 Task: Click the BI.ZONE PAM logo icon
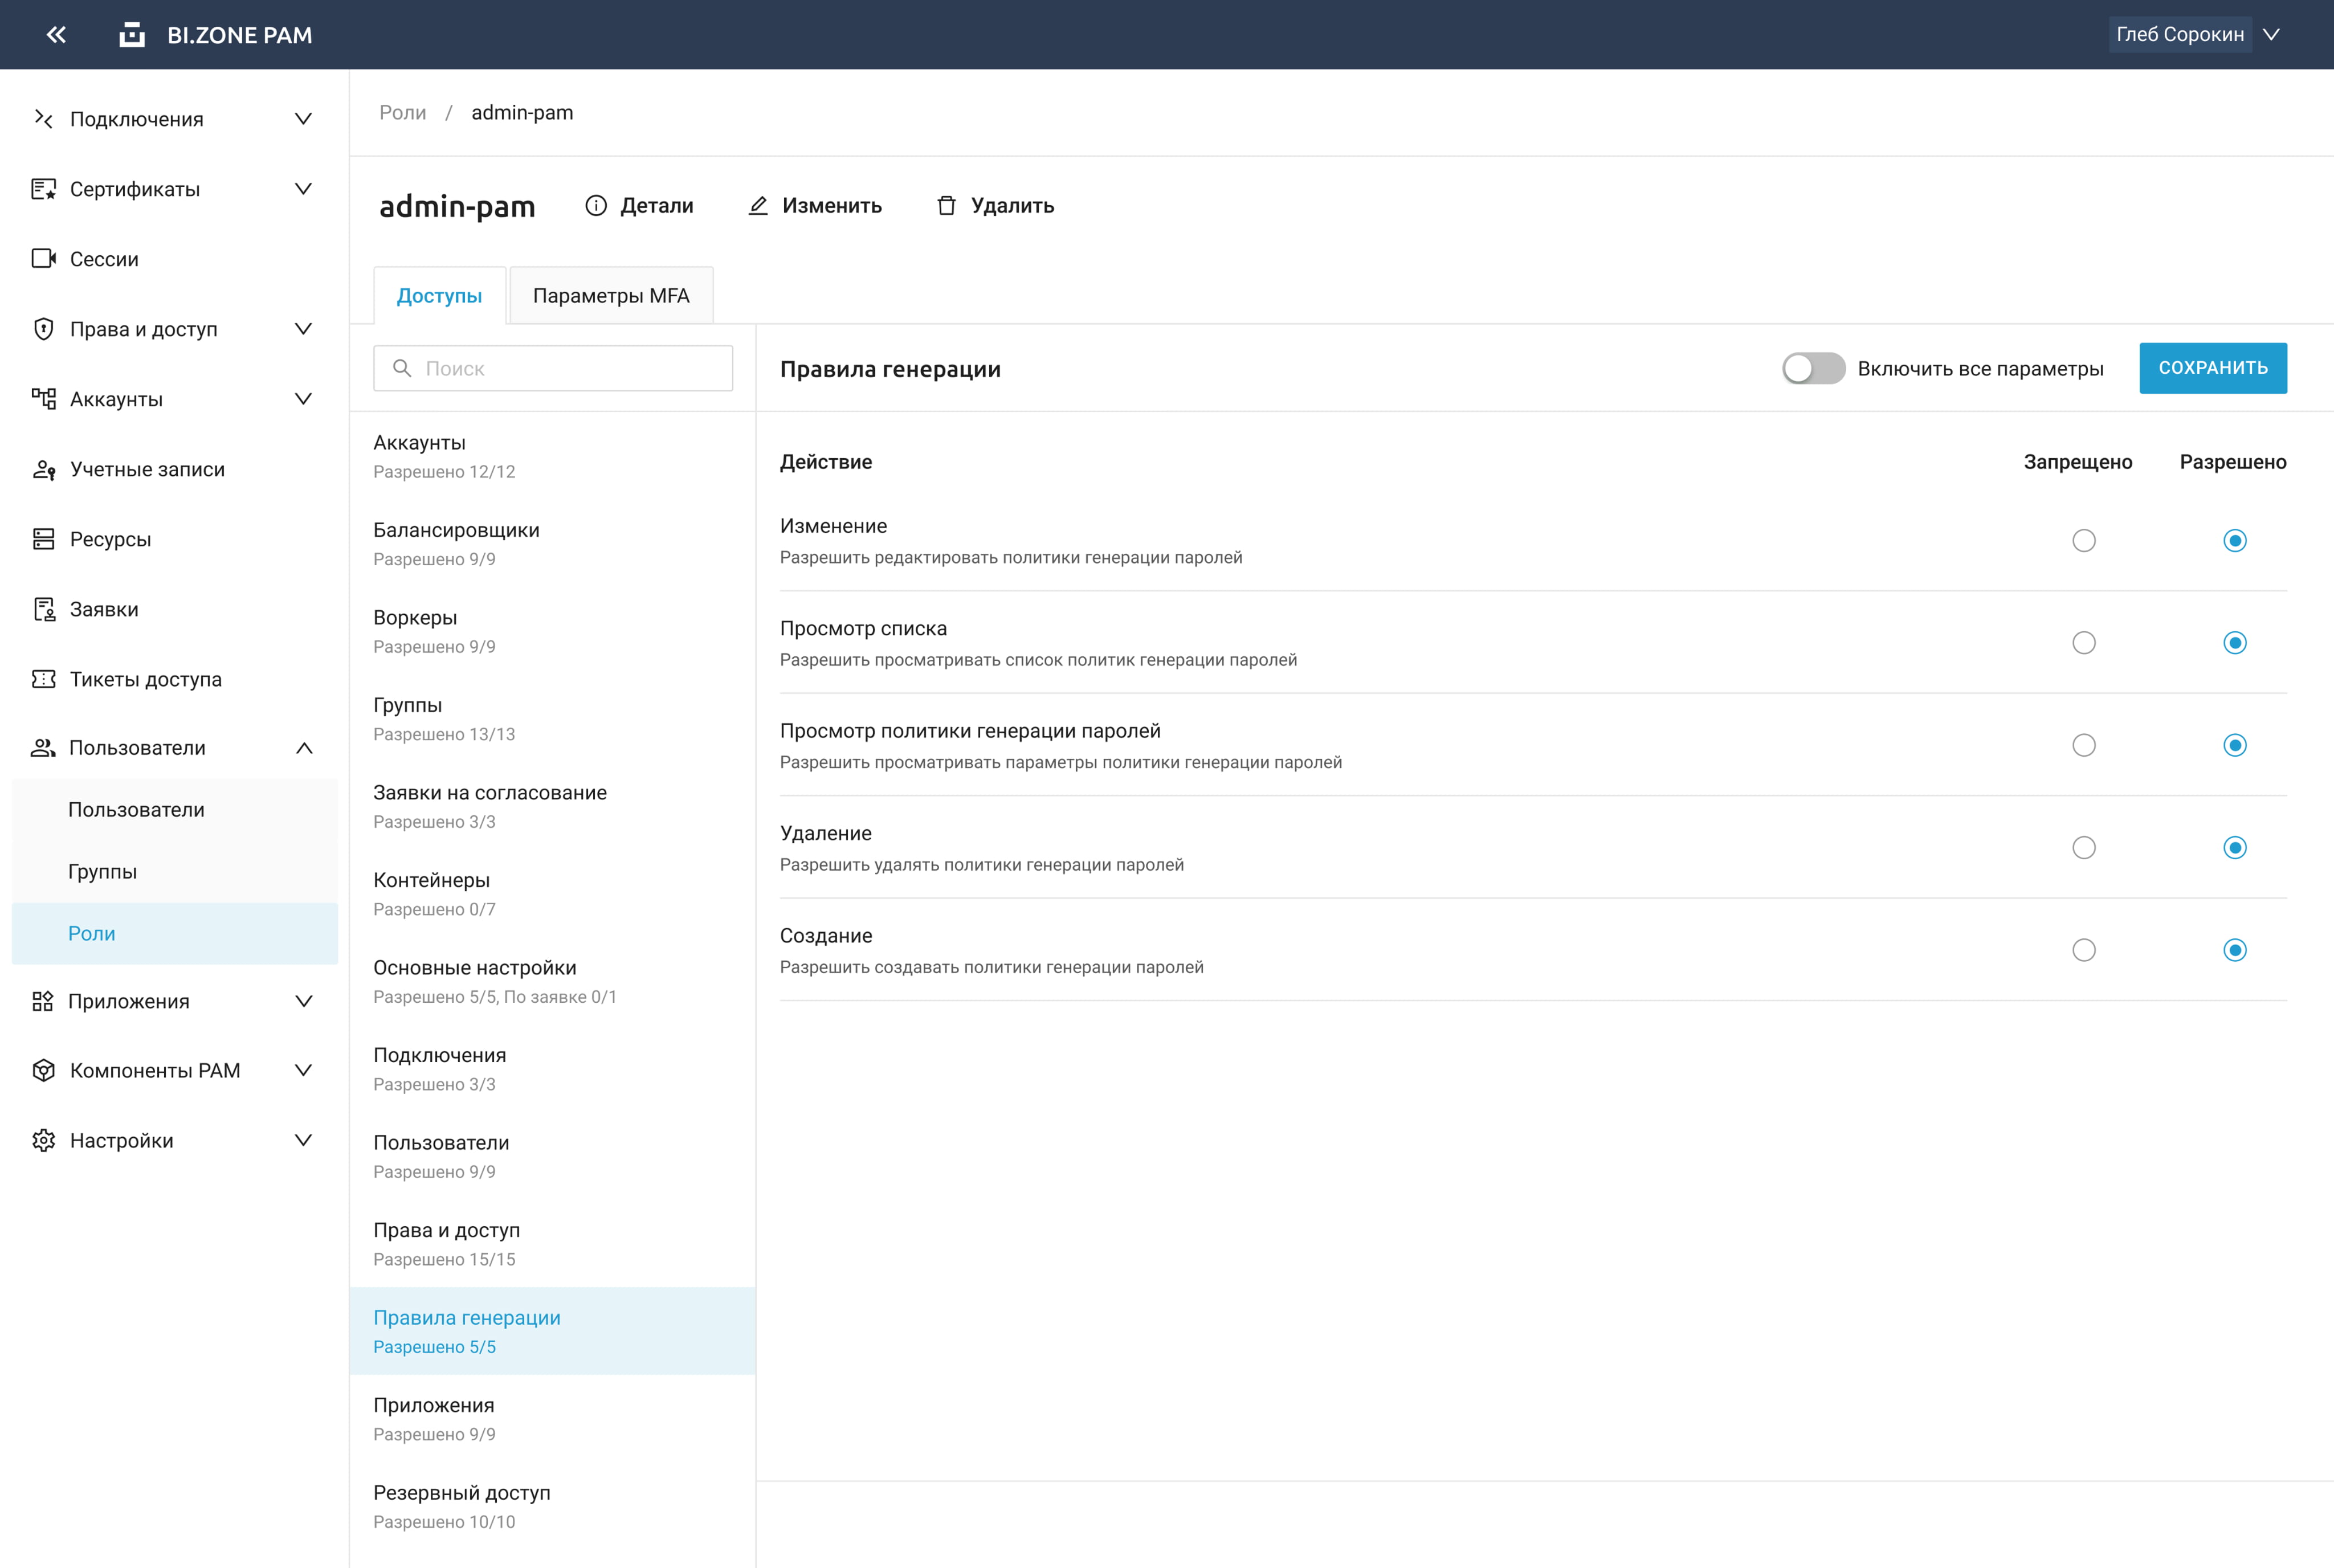tap(132, 35)
